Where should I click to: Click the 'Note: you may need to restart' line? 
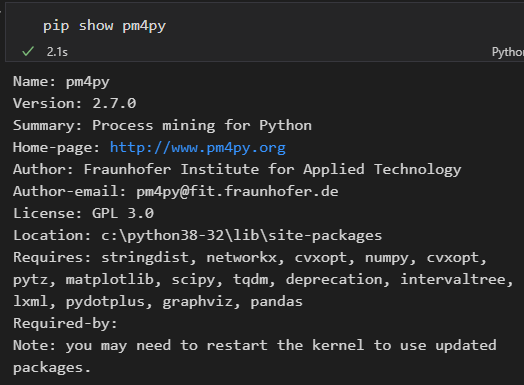click(x=255, y=346)
